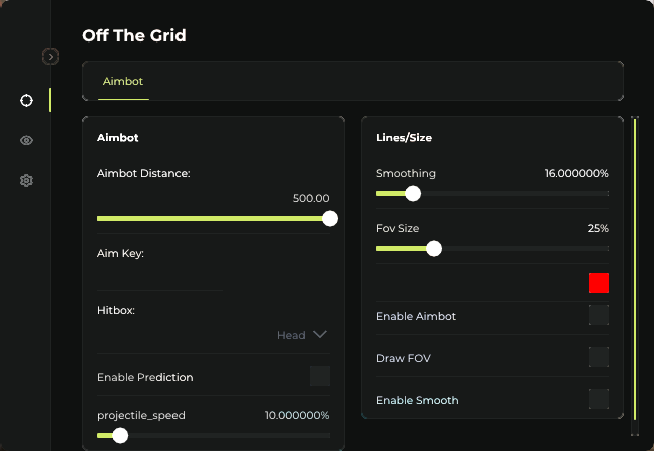Expand the collapsed sidebar with chevron button

[51, 57]
